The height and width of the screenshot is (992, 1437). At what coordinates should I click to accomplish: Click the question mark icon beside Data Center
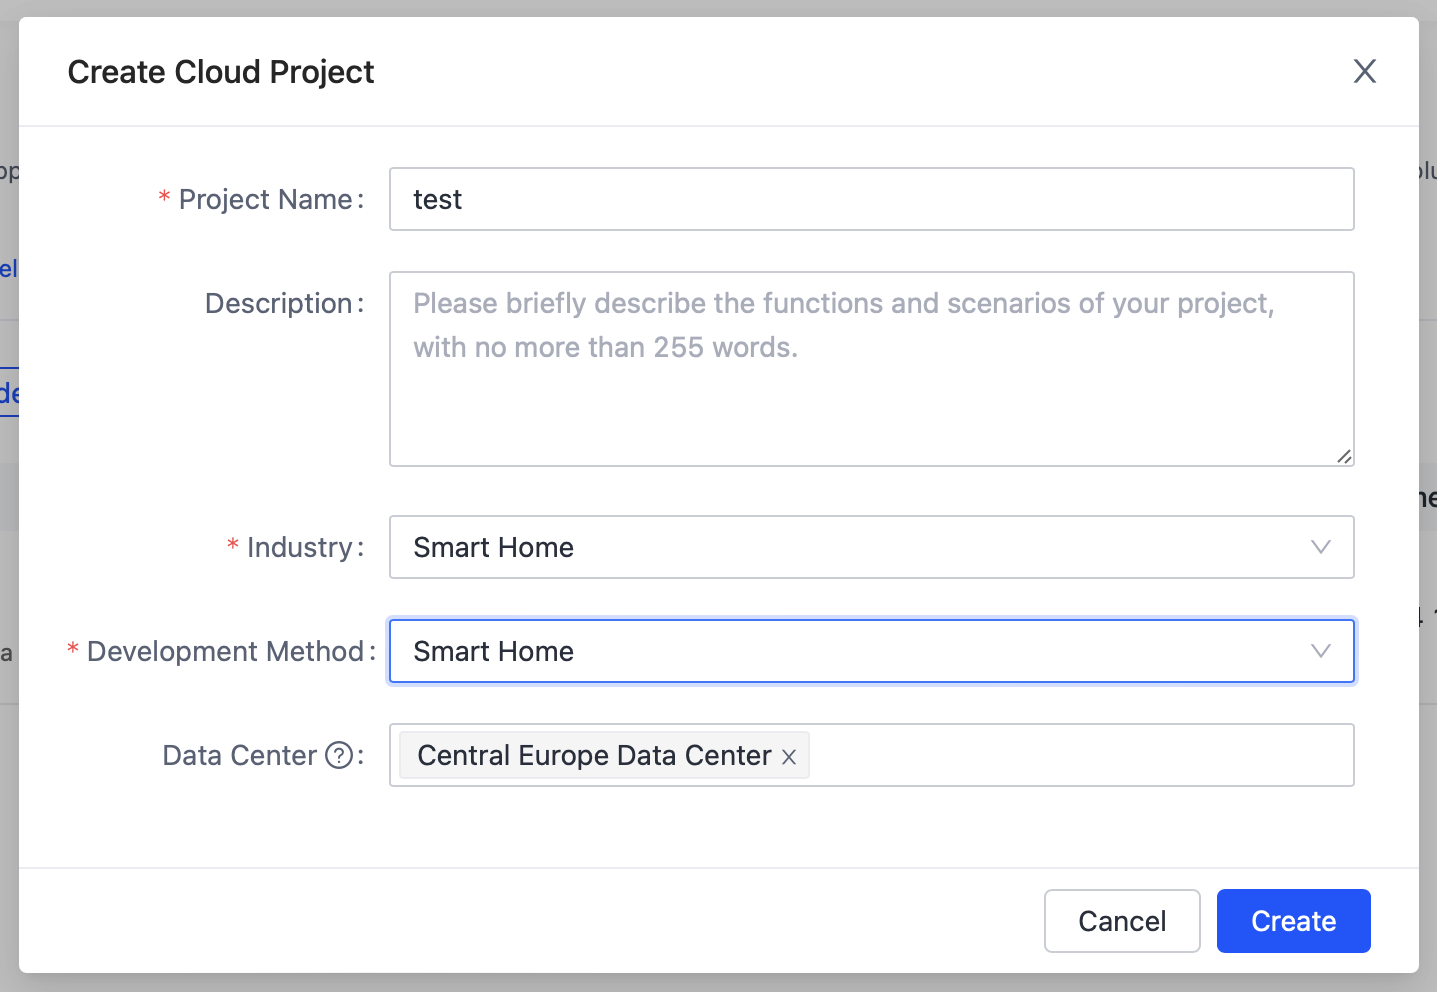click(x=339, y=755)
